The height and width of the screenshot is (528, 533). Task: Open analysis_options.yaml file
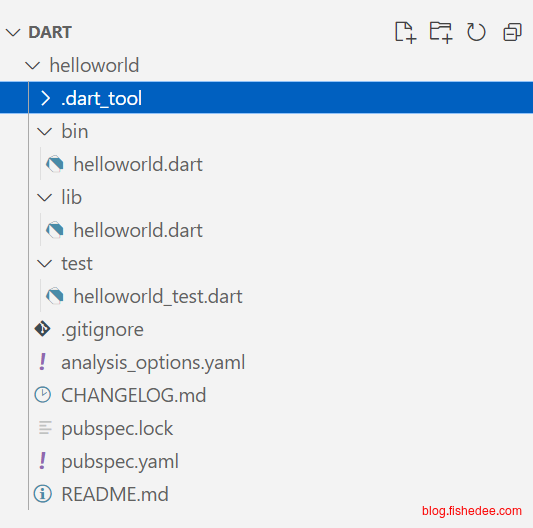pyautogui.click(x=153, y=362)
